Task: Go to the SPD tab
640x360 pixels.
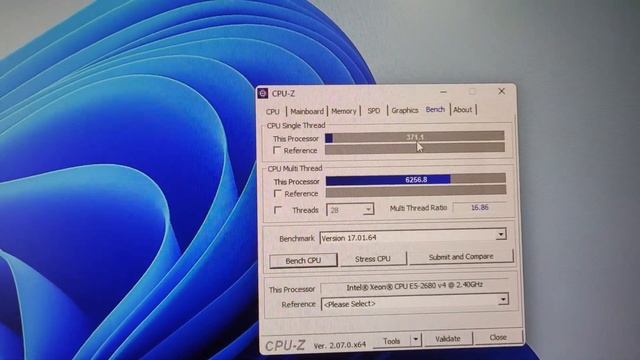Action: pyautogui.click(x=373, y=110)
